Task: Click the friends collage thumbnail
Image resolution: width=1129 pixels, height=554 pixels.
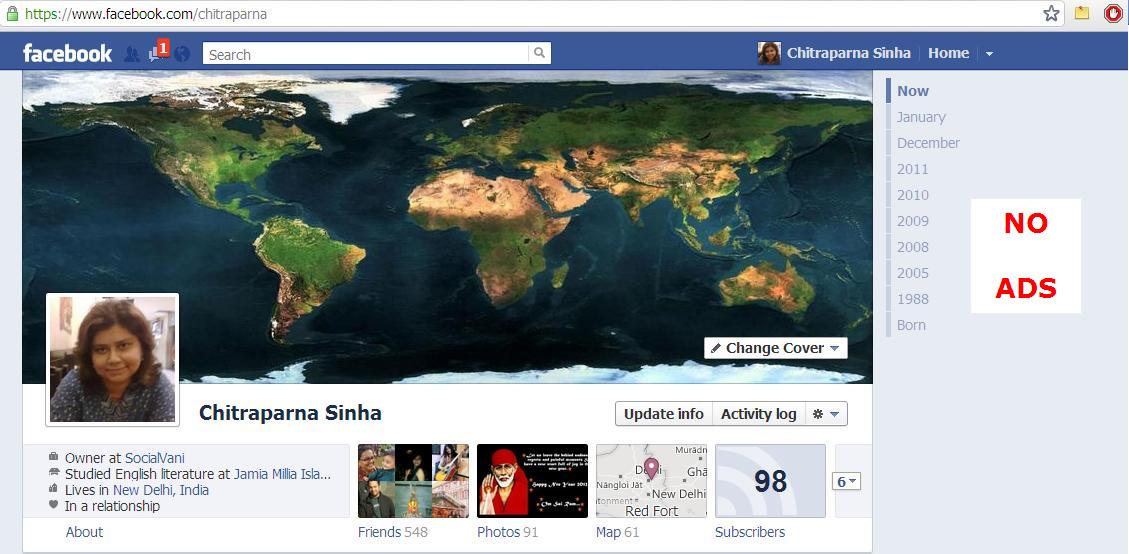Action: pos(413,481)
